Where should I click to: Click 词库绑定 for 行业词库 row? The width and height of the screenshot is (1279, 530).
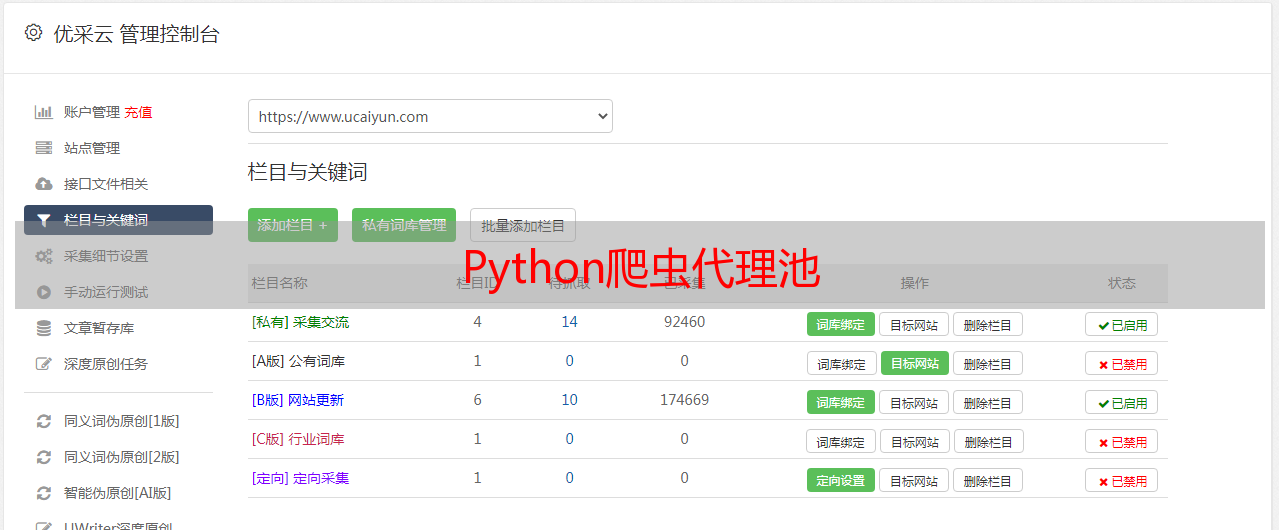click(841, 441)
